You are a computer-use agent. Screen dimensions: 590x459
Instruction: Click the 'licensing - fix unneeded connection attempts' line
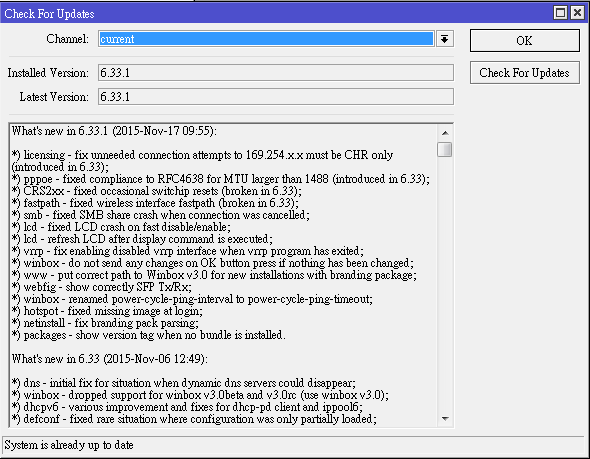(202, 161)
